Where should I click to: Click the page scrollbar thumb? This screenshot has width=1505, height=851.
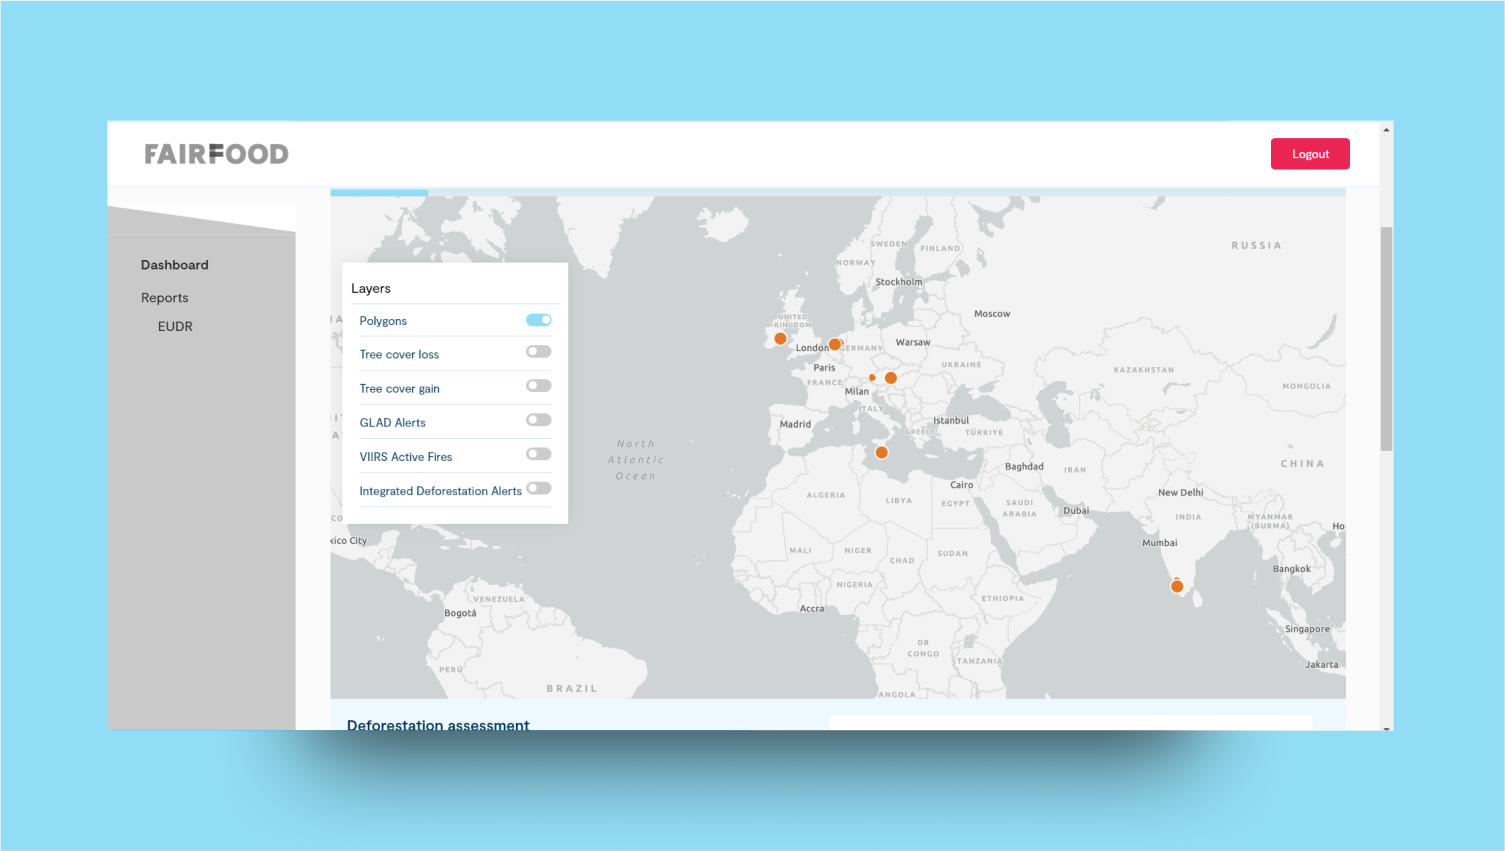1386,338
